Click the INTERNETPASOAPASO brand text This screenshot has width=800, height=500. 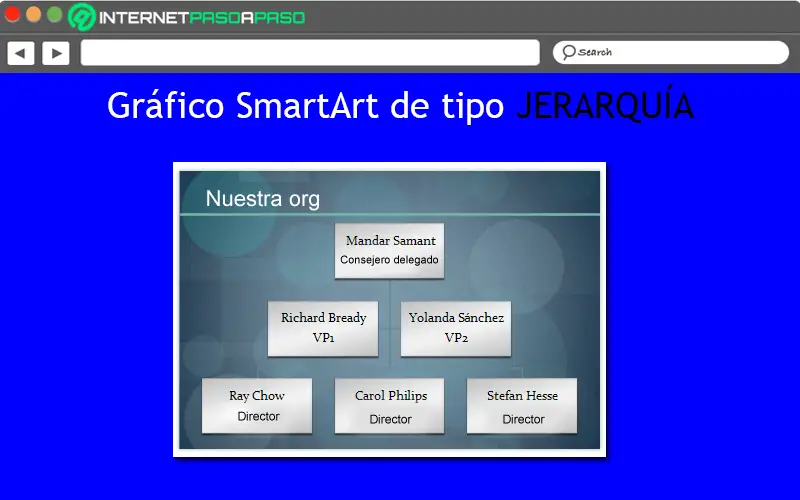click(x=202, y=18)
